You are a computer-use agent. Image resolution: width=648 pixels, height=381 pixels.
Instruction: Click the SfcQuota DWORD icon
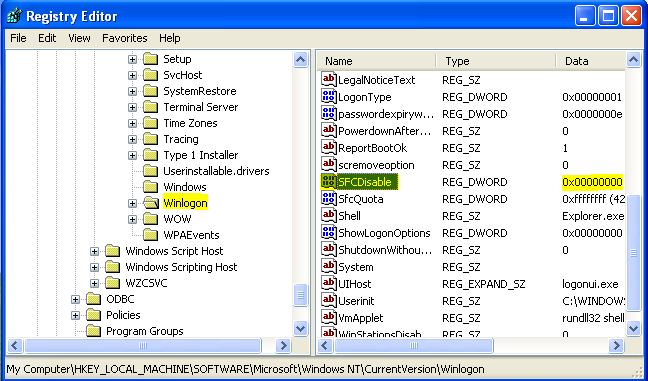(x=329, y=198)
